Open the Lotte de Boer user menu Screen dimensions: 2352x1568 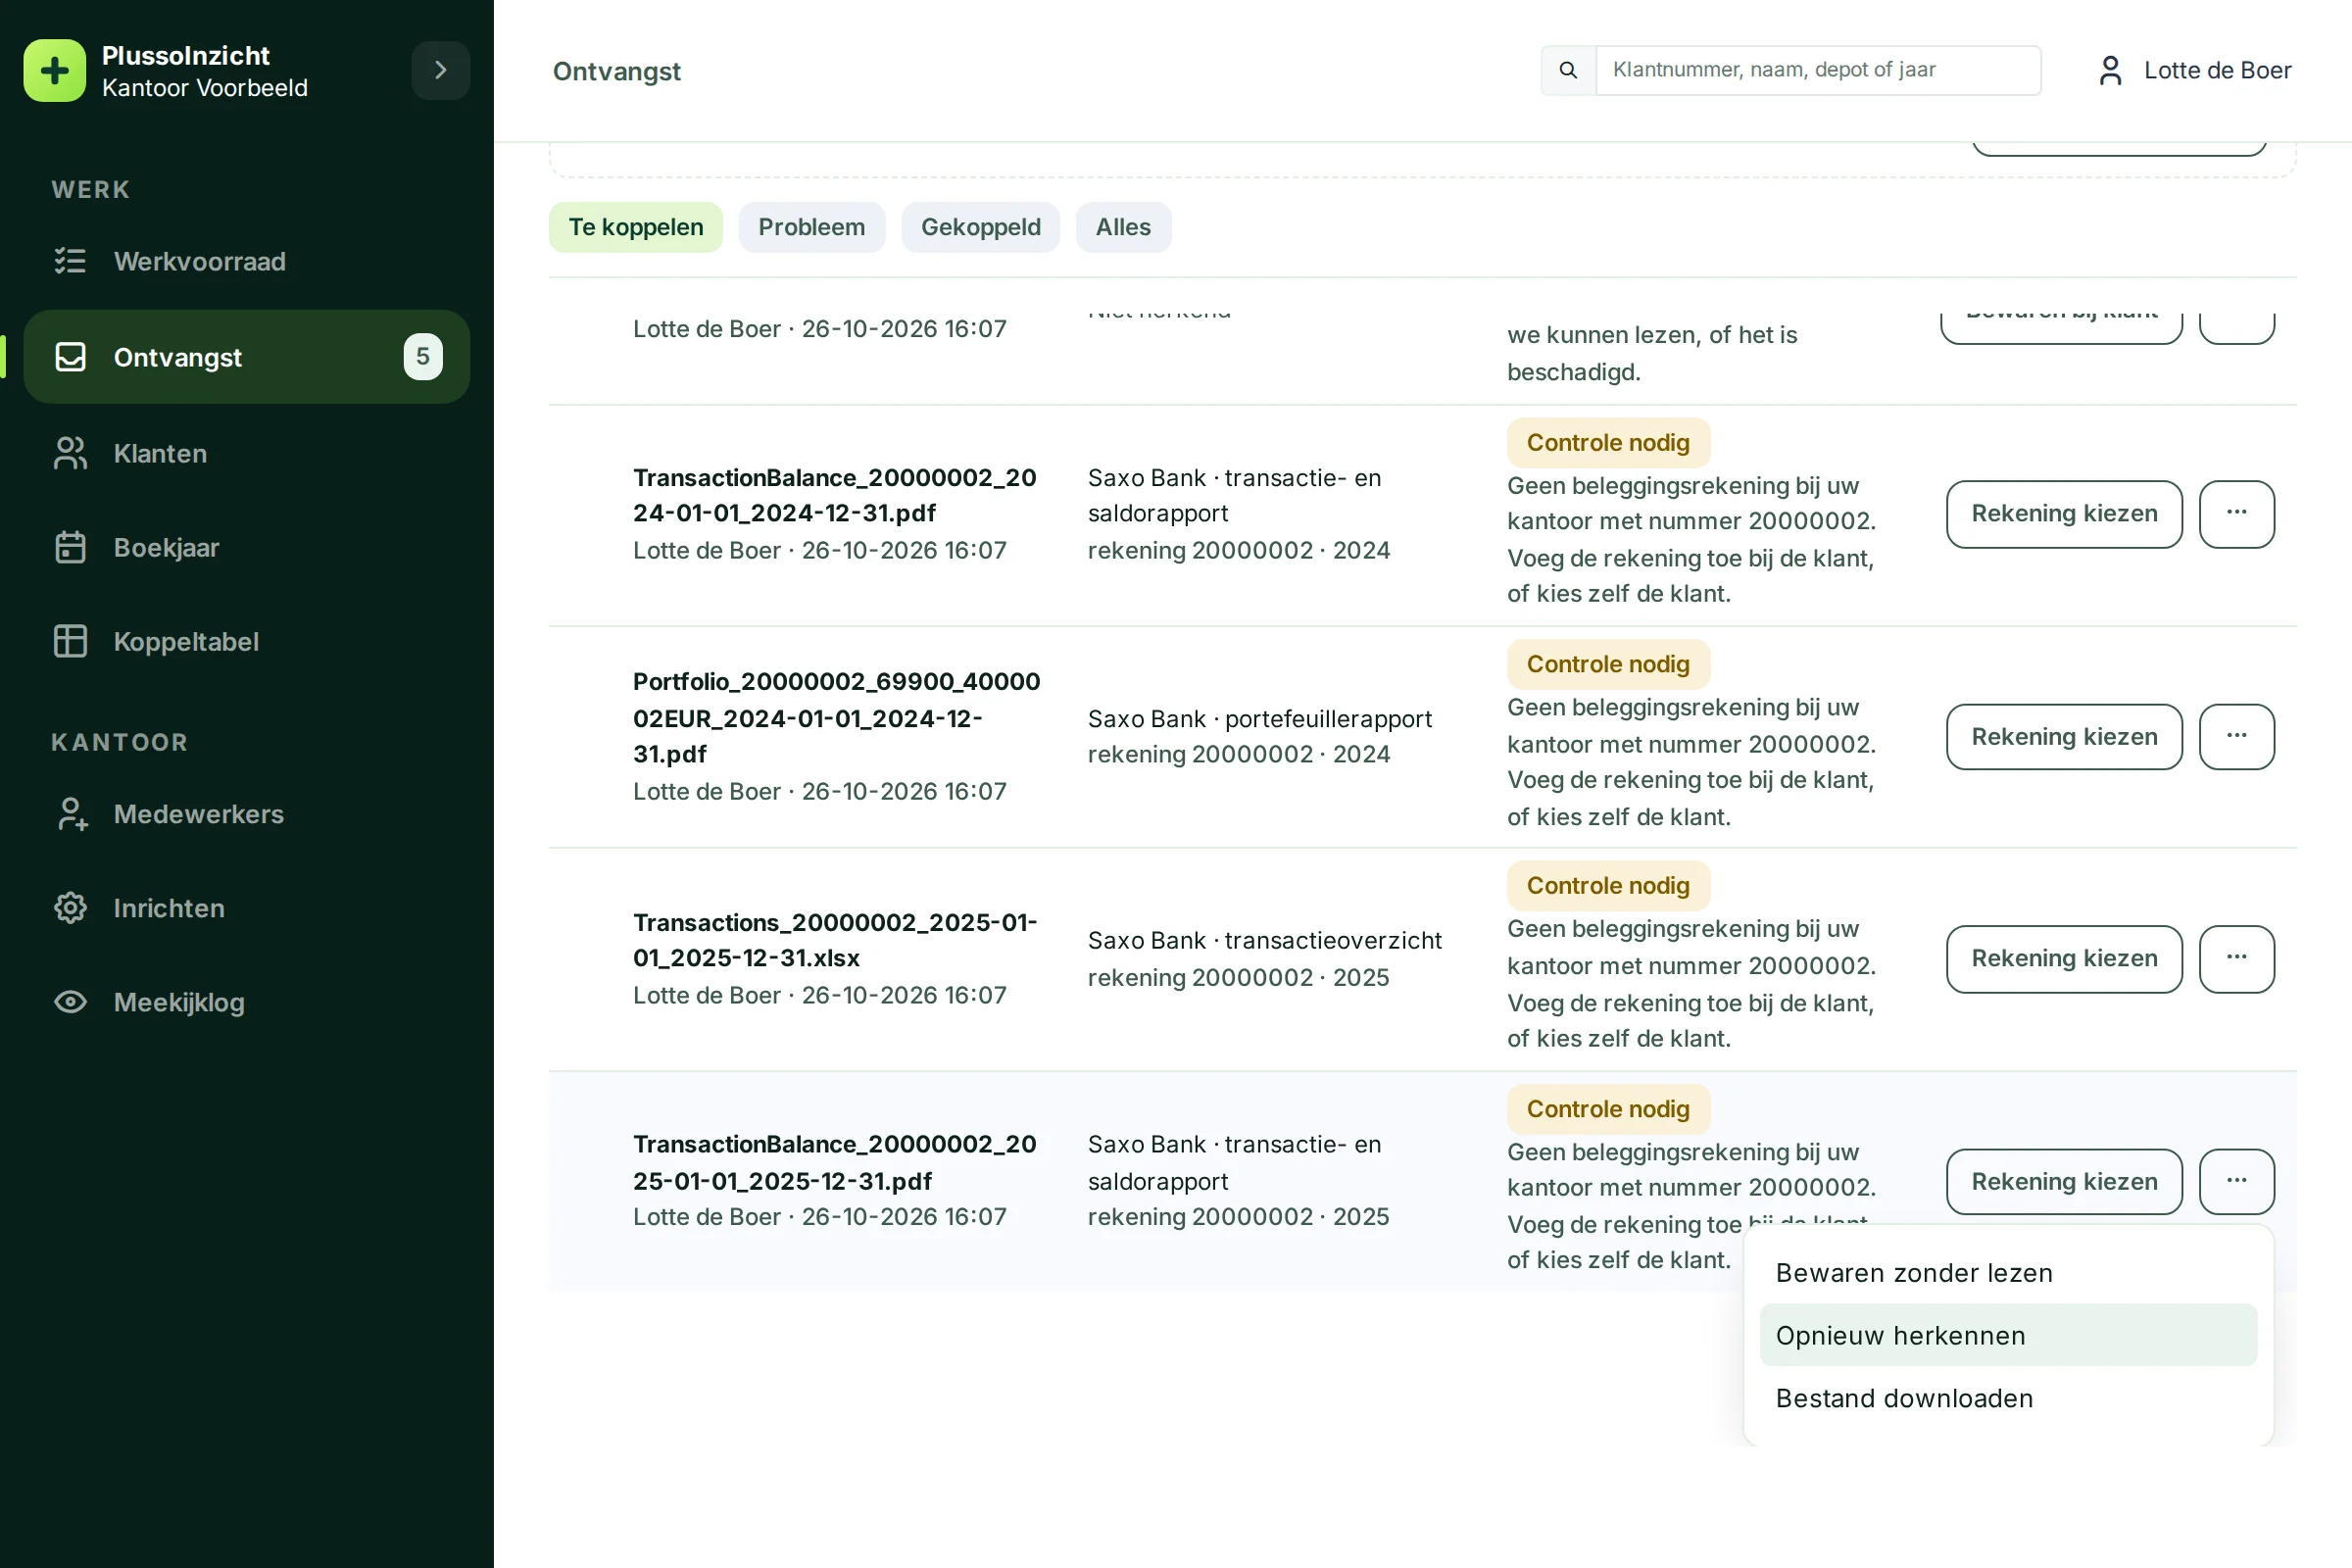click(2194, 70)
